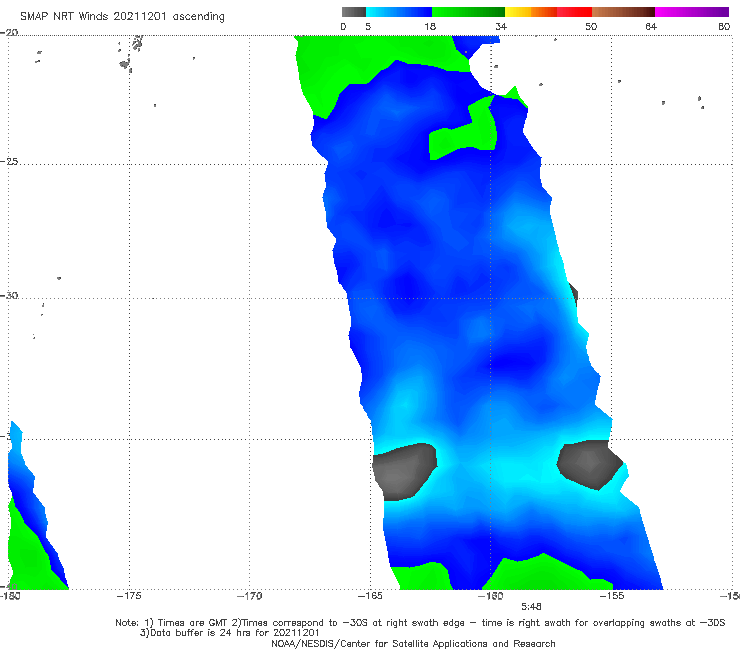740x650 pixels.
Task: Click the NOAA/NESDIS Center for Satellite Applications credit
Action: tap(413, 643)
